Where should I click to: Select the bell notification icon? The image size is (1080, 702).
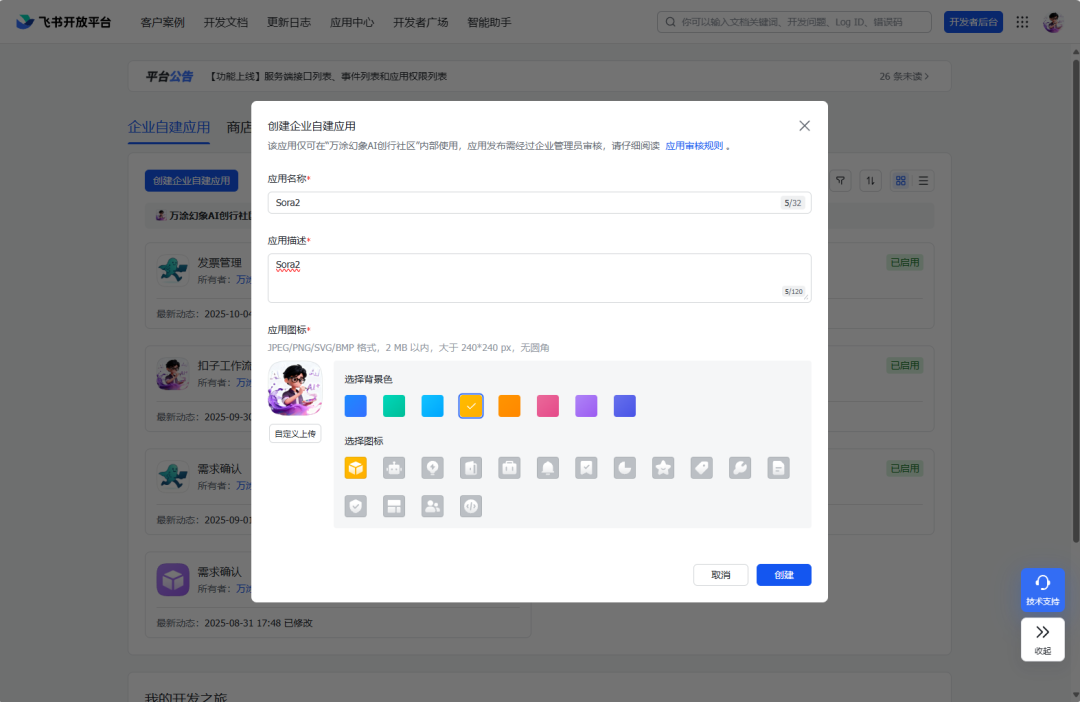pos(548,468)
